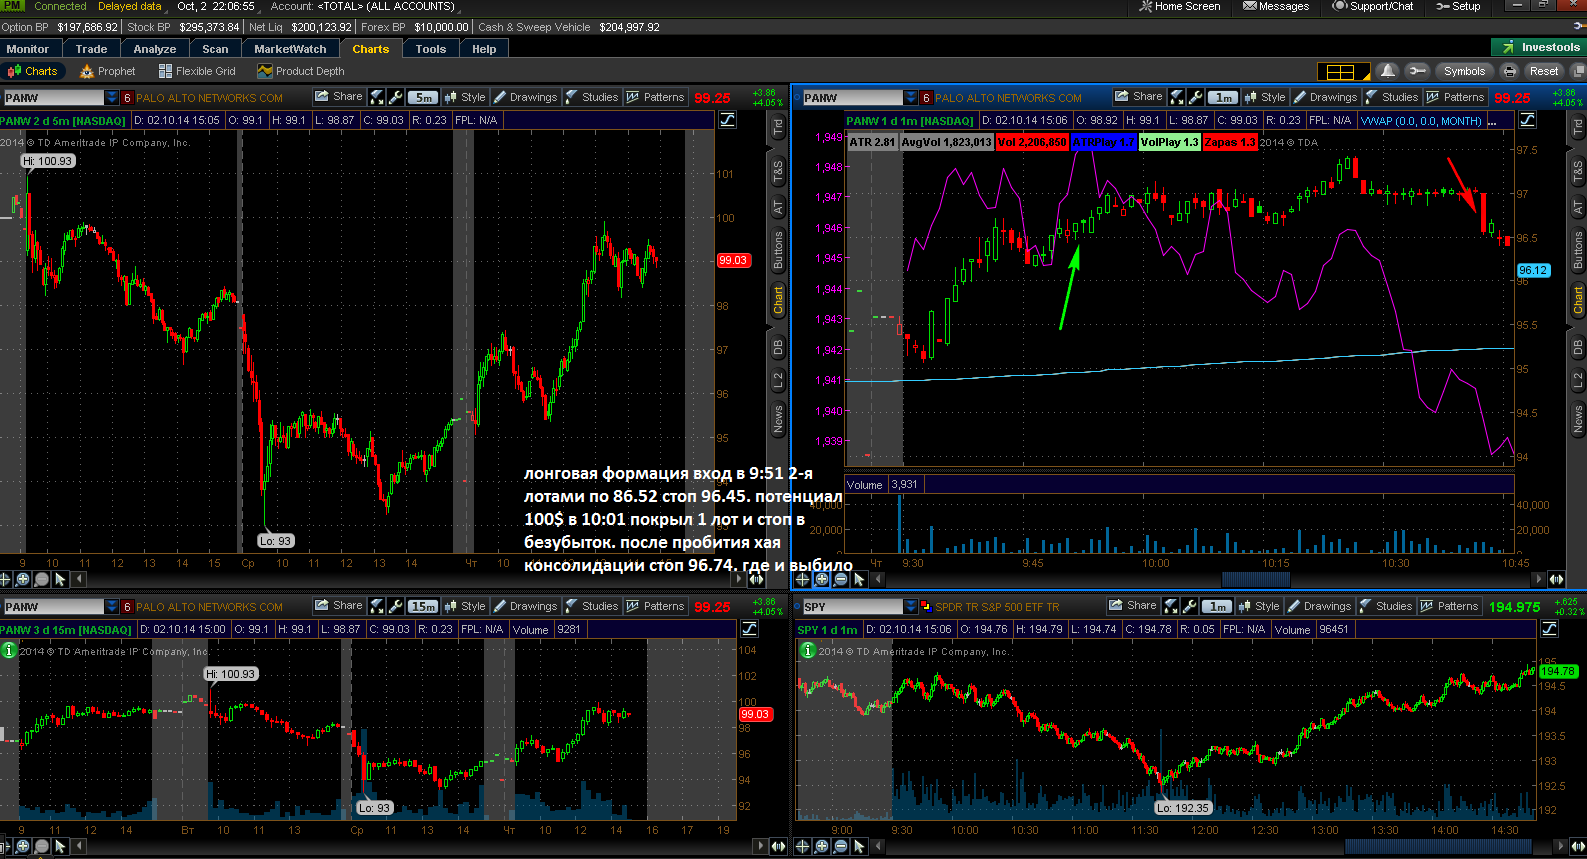Select the Flexible Grid sub-tab
The height and width of the screenshot is (859, 1587).
point(197,71)
